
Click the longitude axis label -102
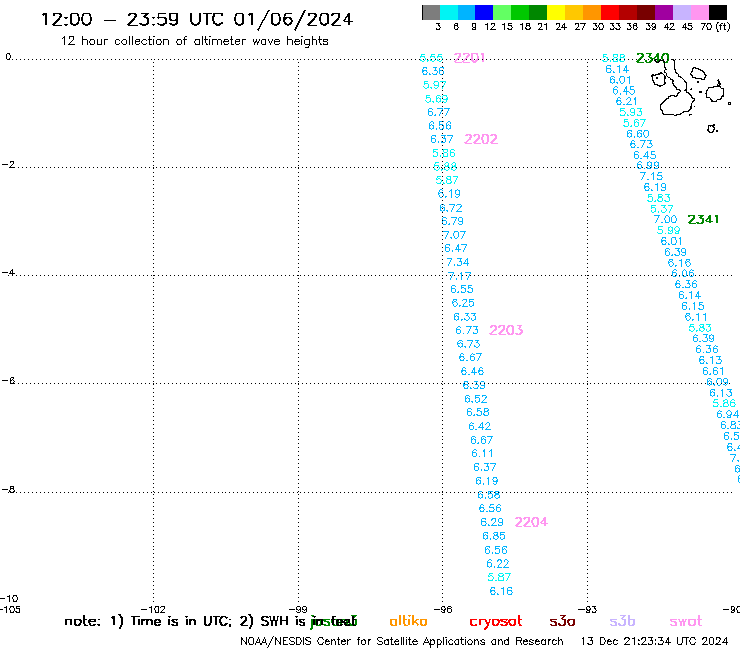tap(153, 609)
